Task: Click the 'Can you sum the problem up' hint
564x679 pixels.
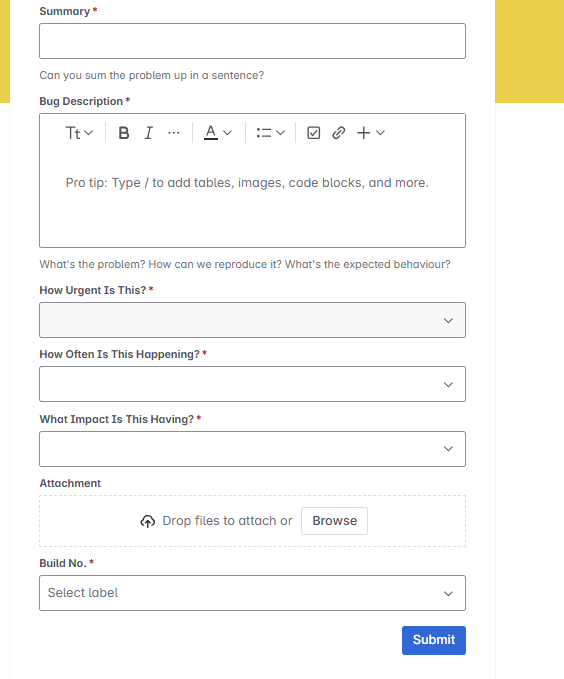Action: (152, 75)
